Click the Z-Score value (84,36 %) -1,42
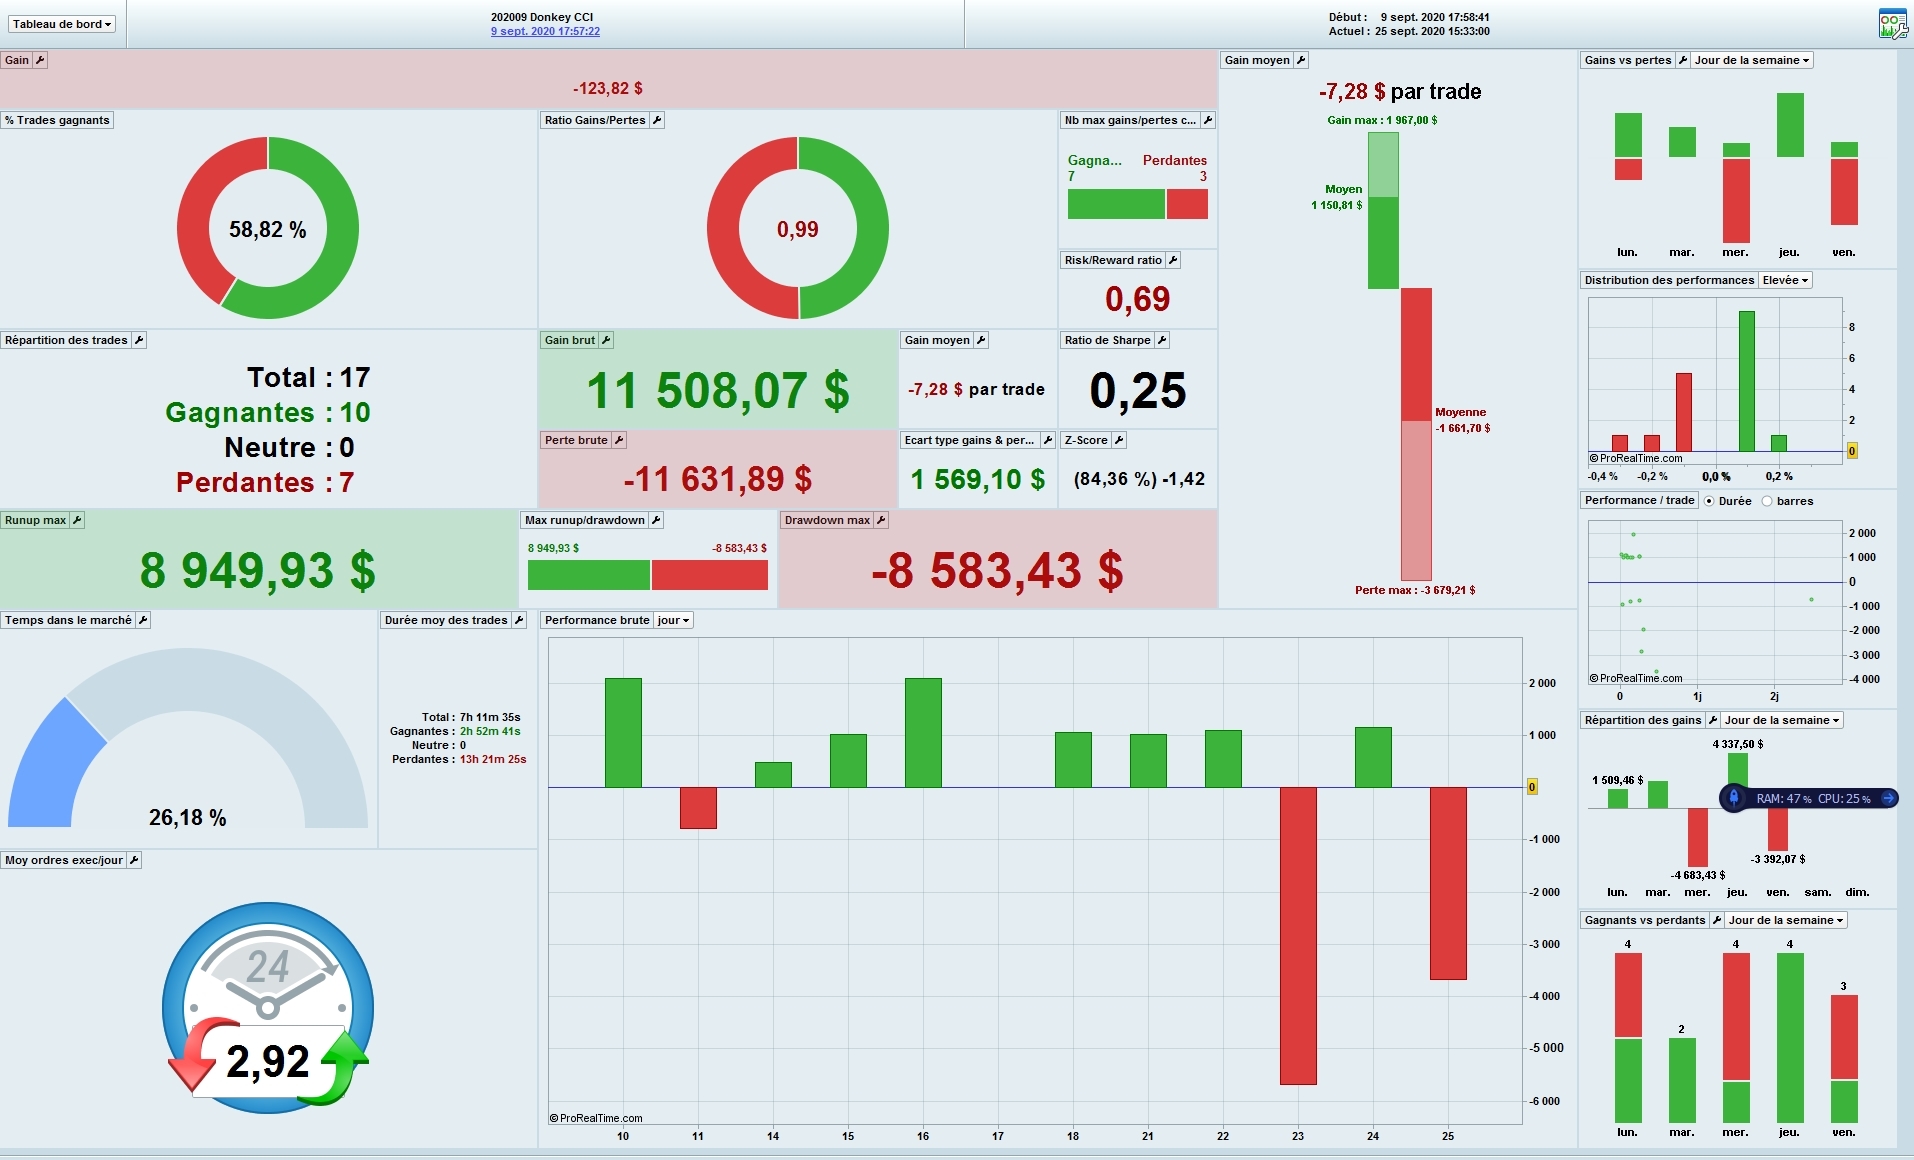 click(1139, 479)
